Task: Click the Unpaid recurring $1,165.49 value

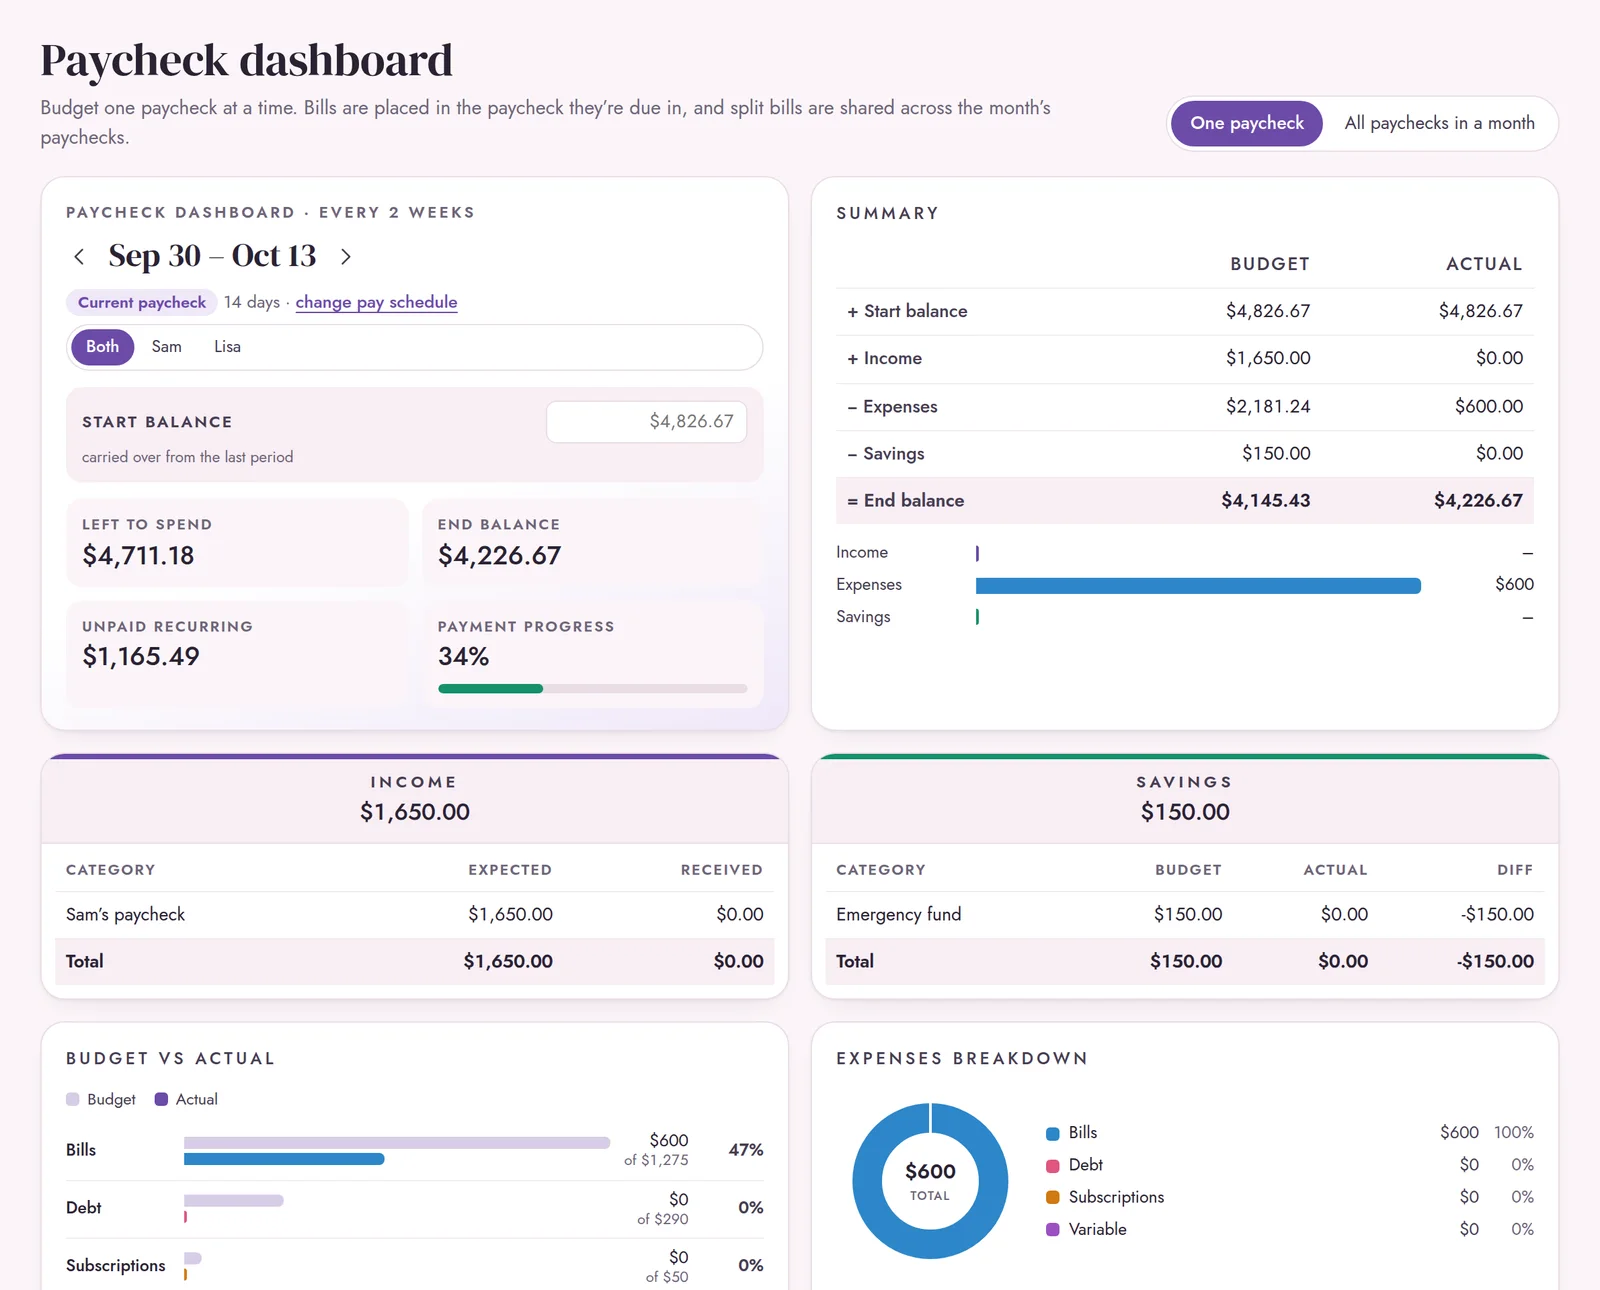Action: click(141, 657)
